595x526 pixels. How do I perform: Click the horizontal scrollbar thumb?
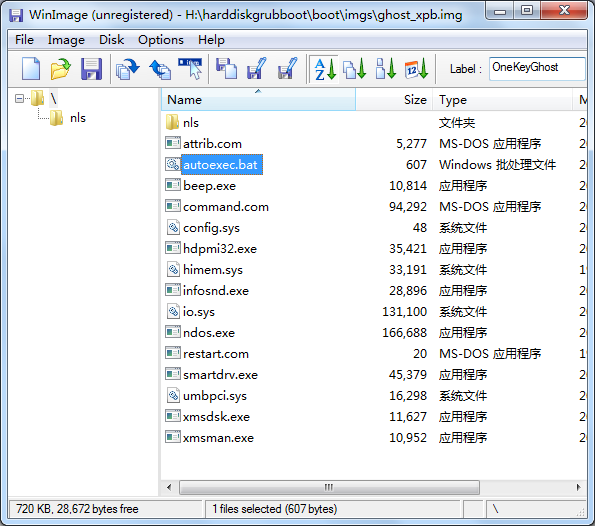pyautogui.click(x=329, y=487)
